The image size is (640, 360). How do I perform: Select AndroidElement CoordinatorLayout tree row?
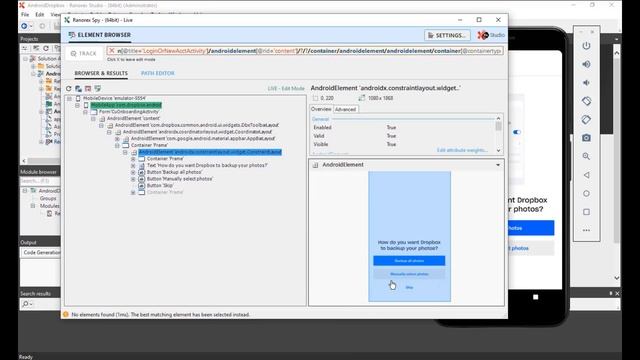[x=197, y=132]
